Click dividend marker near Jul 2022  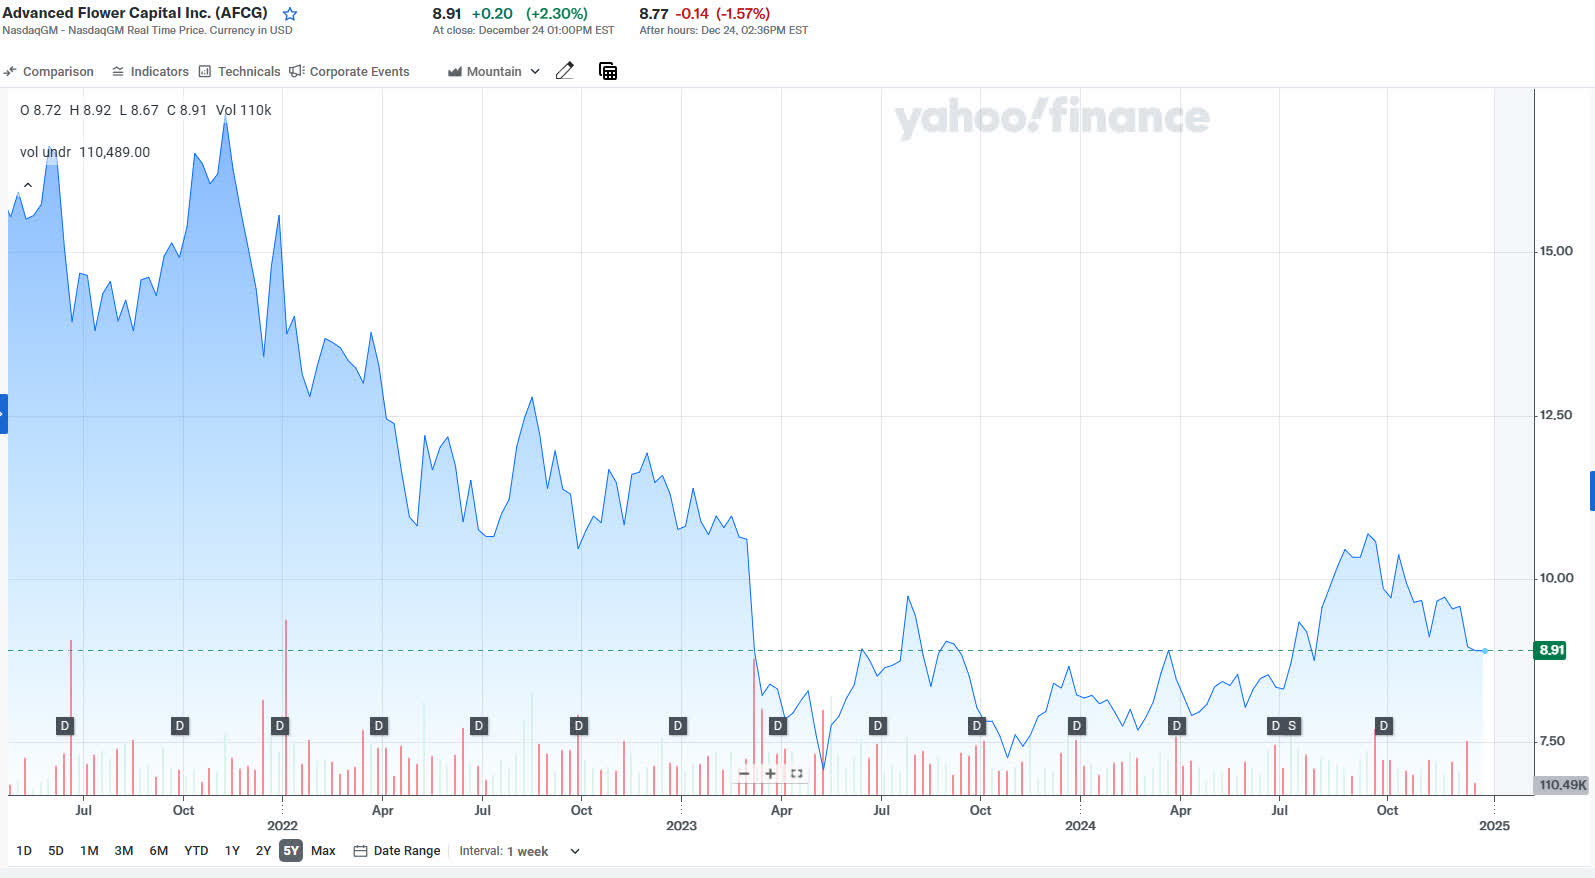pos(479,726)
